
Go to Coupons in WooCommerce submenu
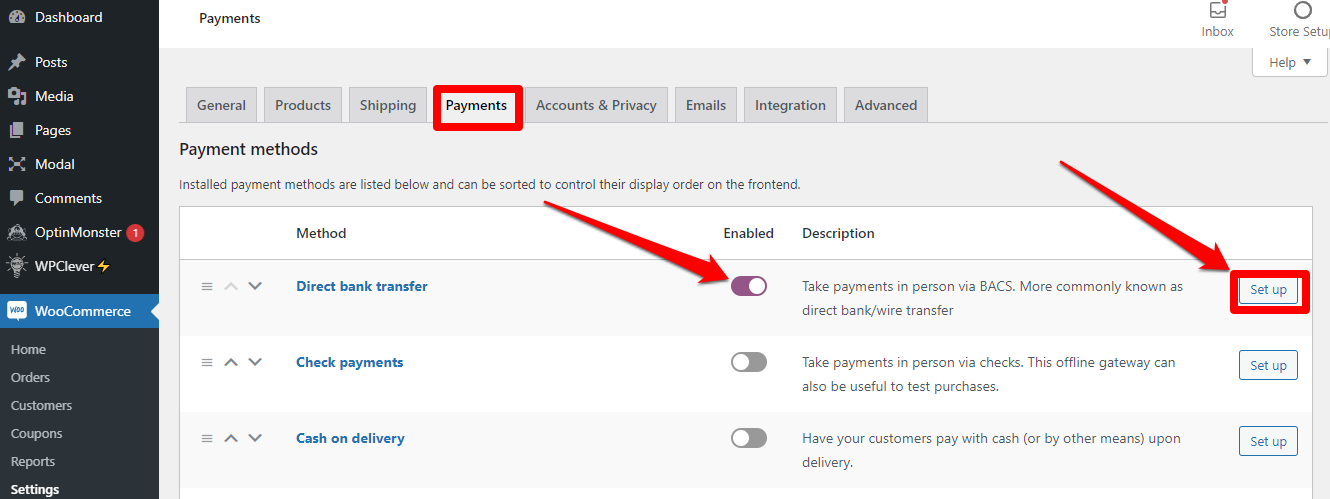pyautogui.click(x=37, y=434)
